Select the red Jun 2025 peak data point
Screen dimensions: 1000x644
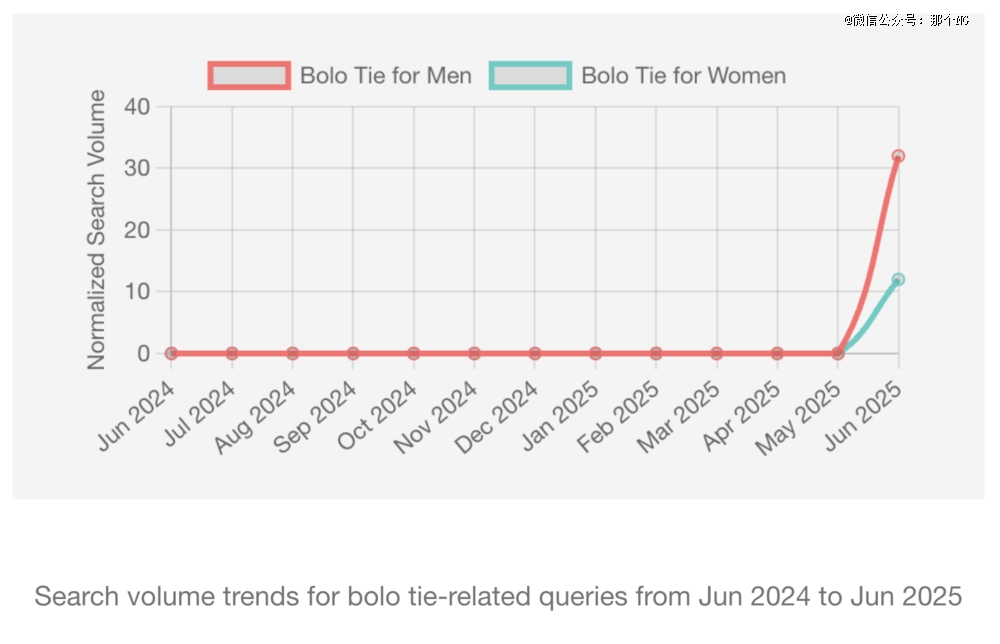coord(898,156)
